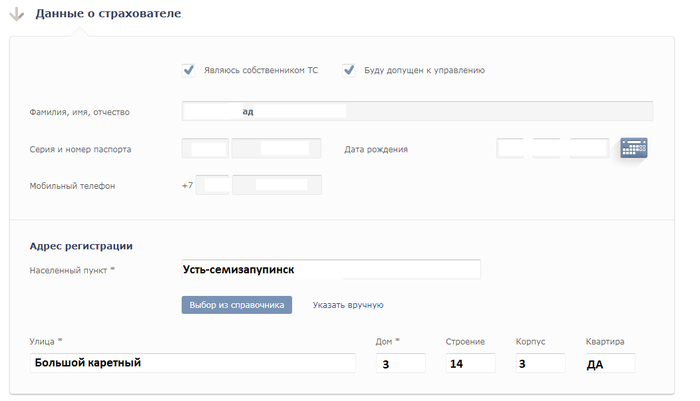Collapse the "Данные о страхователе" section arrow
This screenshot has width=700, height=401.
click(18, 15)
